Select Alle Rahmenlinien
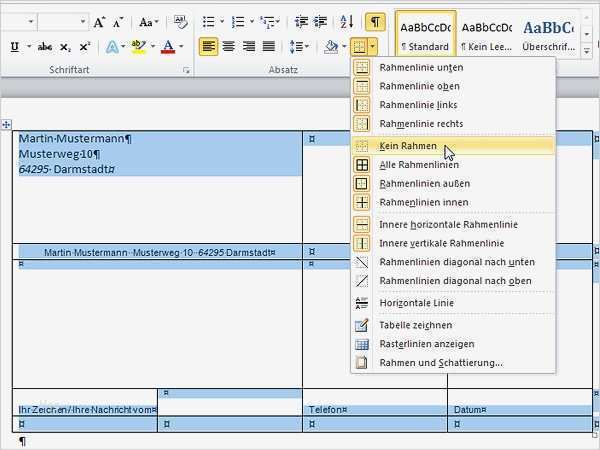 click(452, 165)
